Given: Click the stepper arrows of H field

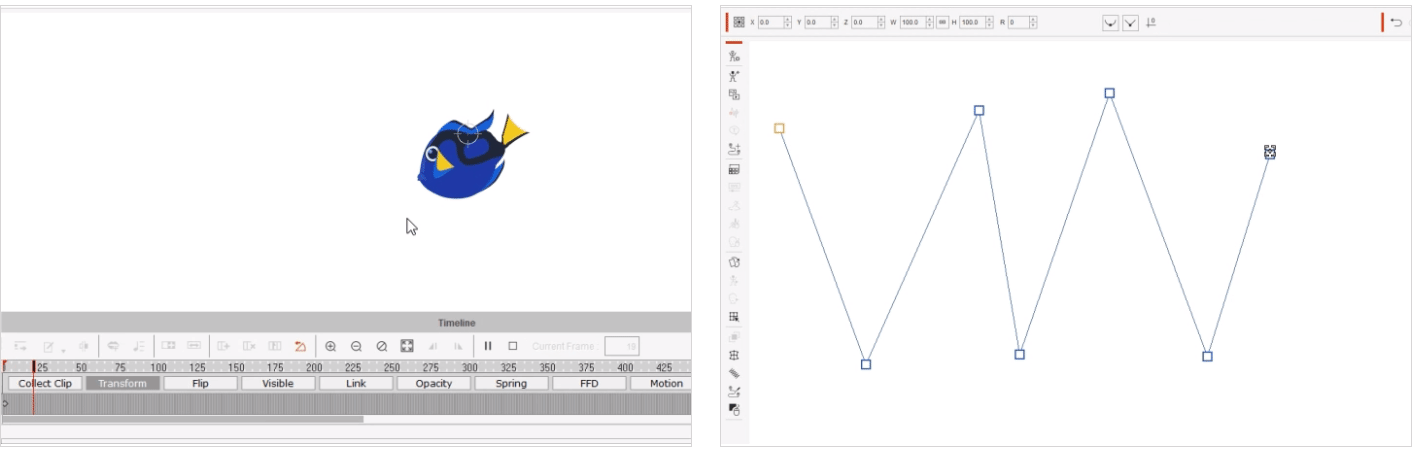Looking at the screenshot, I should pyautogui.click(x=989, y=22).
